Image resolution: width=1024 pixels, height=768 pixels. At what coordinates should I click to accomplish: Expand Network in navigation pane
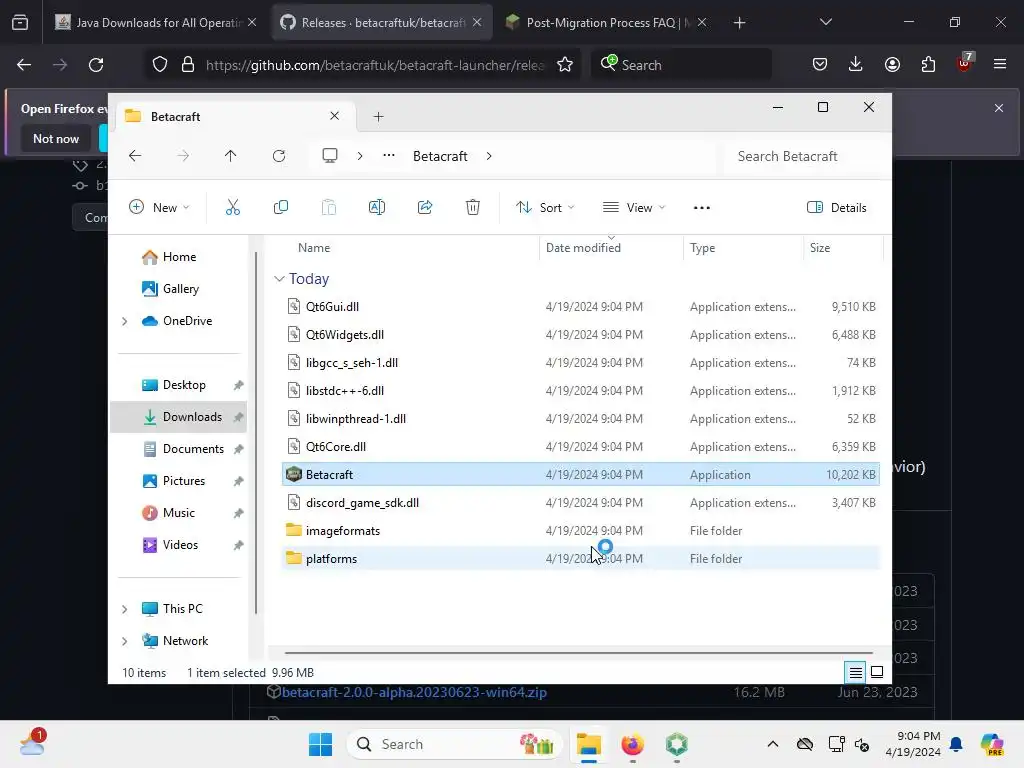[x=124, y=641]
